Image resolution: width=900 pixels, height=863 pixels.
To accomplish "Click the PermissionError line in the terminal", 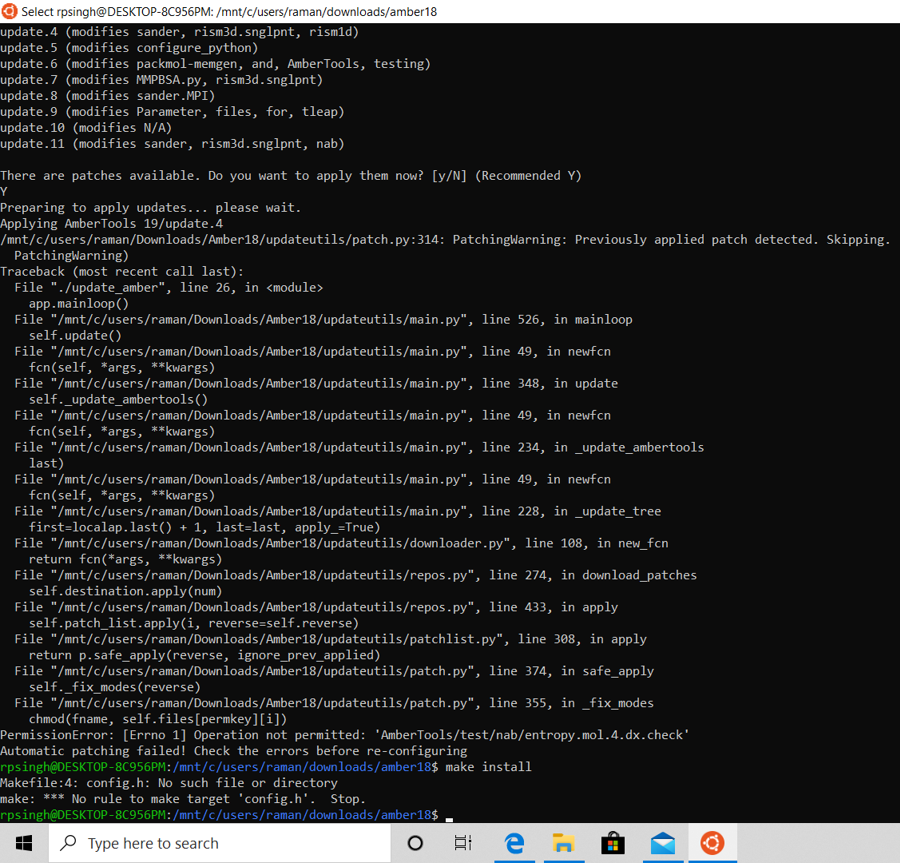I will 344,735.
